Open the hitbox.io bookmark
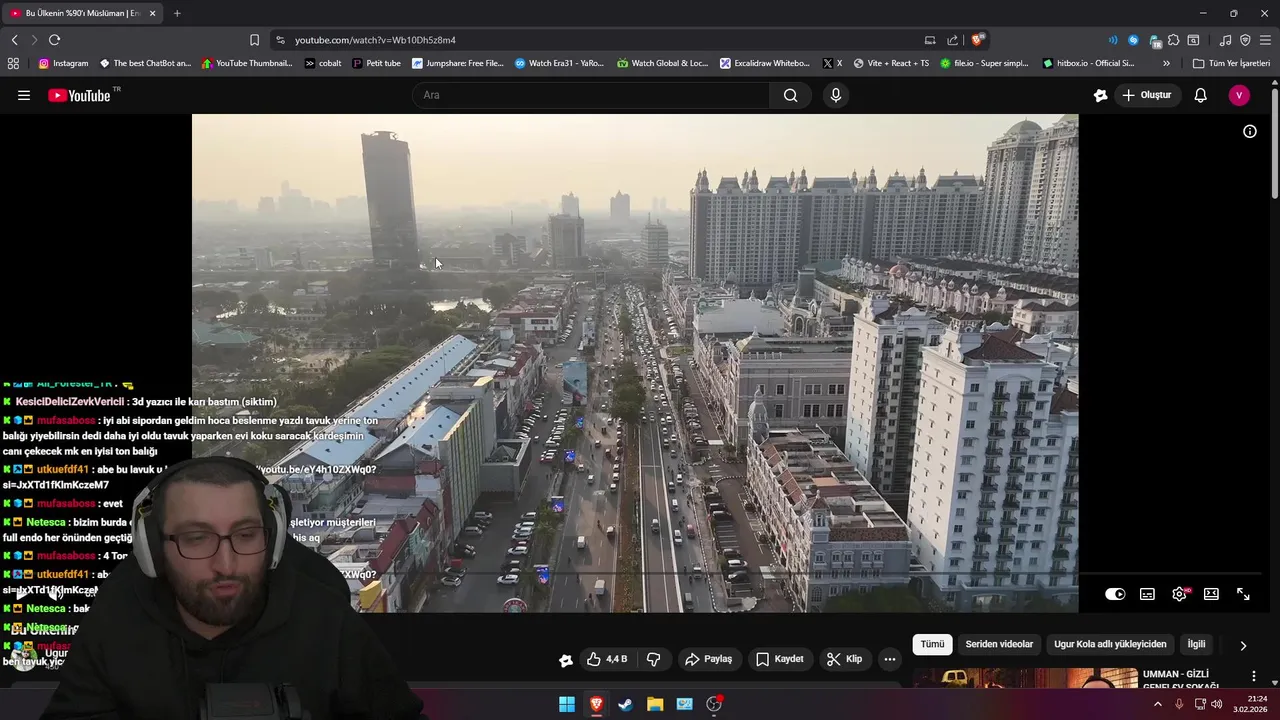 tap(1088, 63)
